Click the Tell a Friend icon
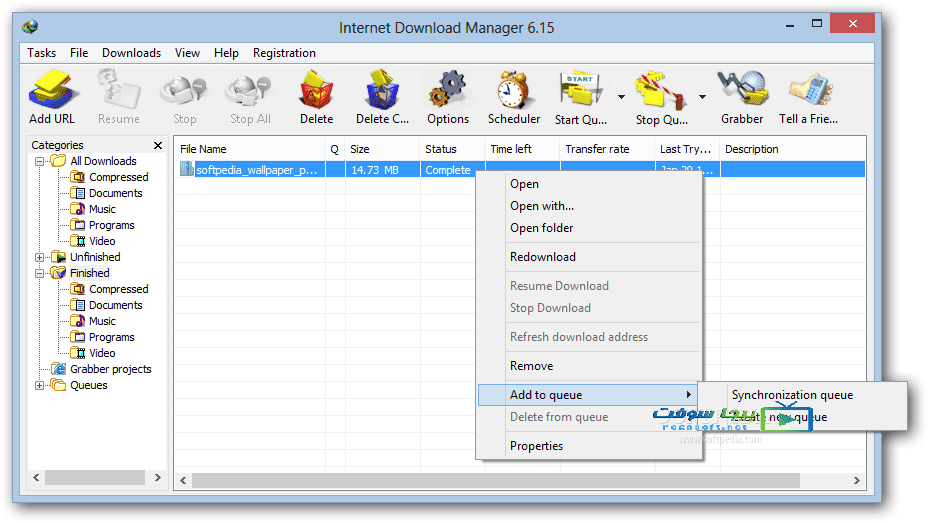Screen dimensions: 928x523 point(810,90)
